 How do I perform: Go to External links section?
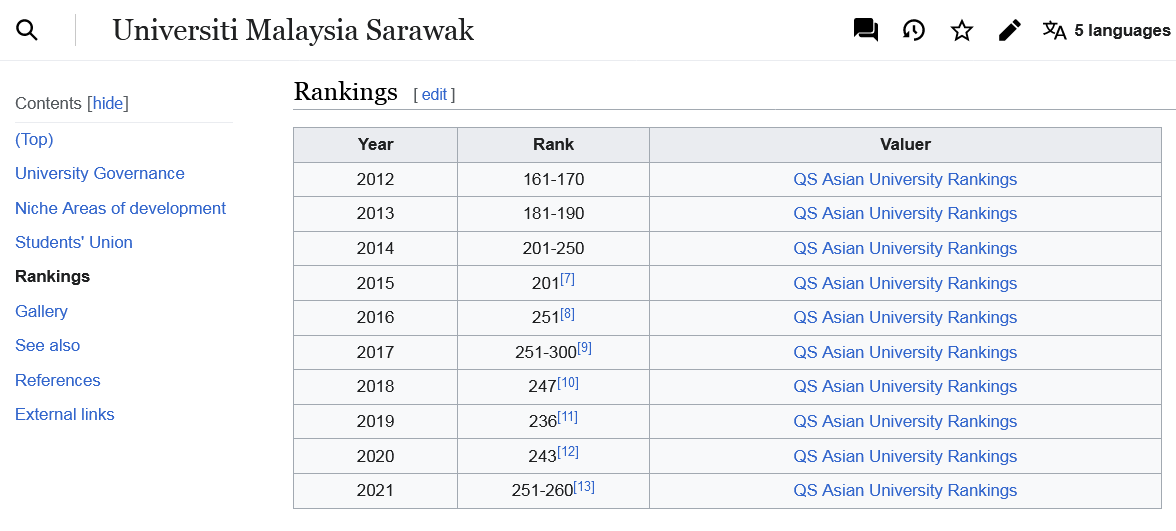64,415
